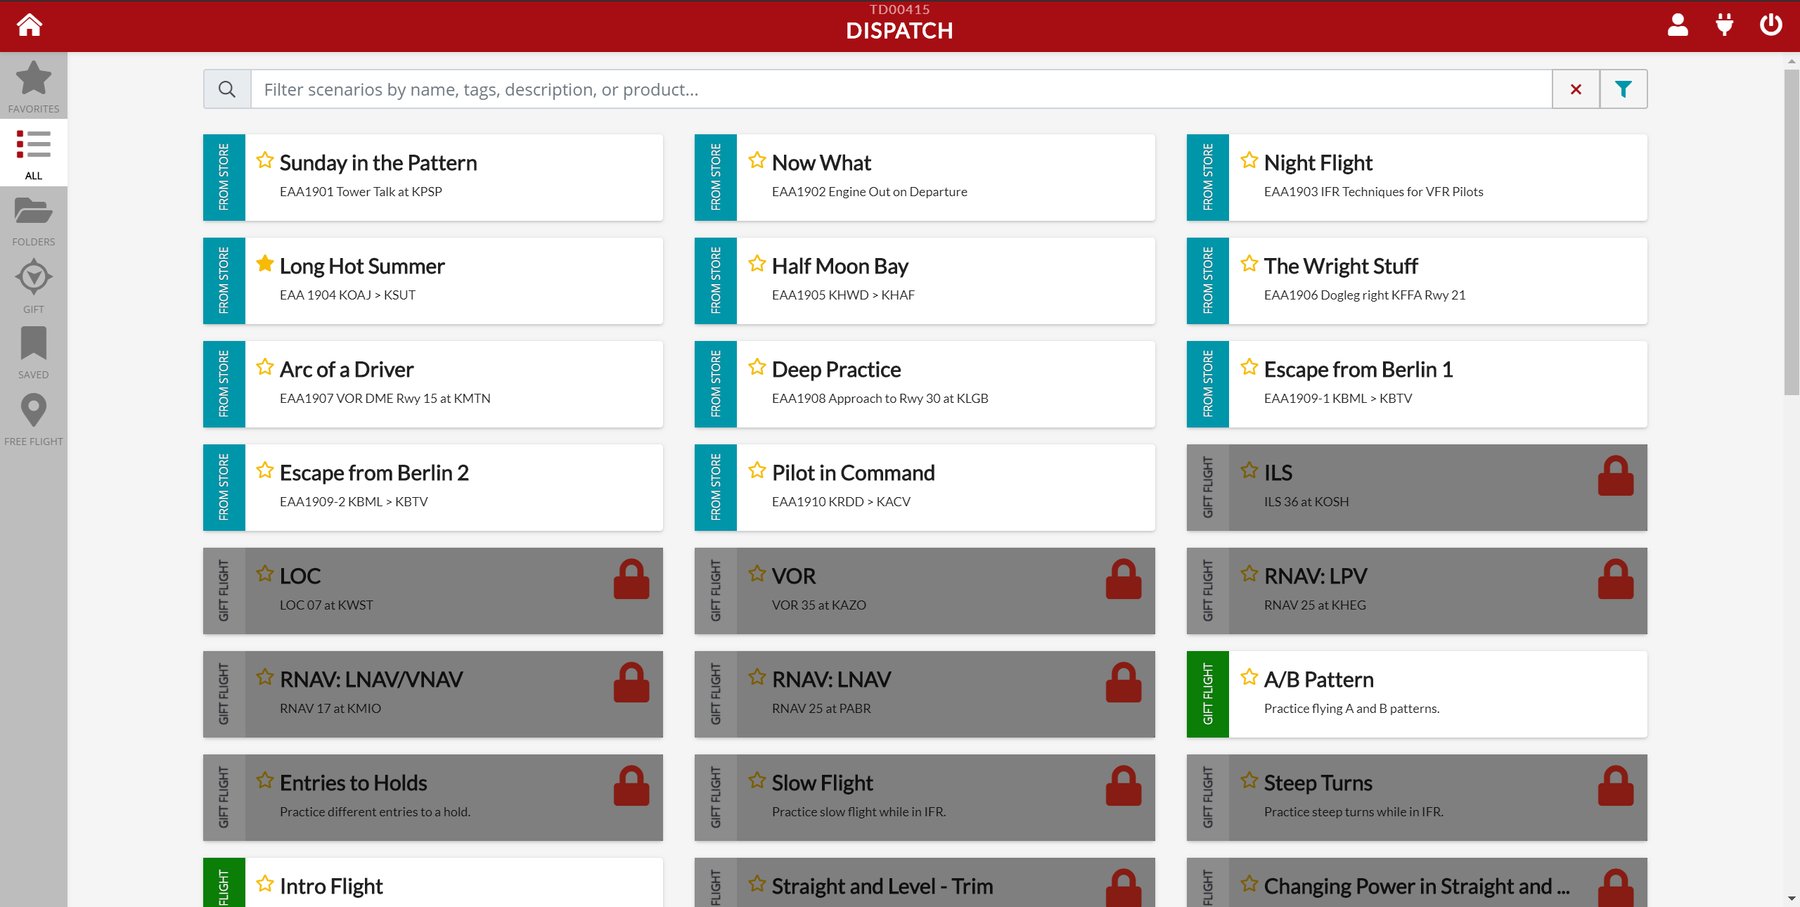Viewport: 1800px width, 907px height.
Task: Favorite the Night Flight scenario
Action: 1248,160
